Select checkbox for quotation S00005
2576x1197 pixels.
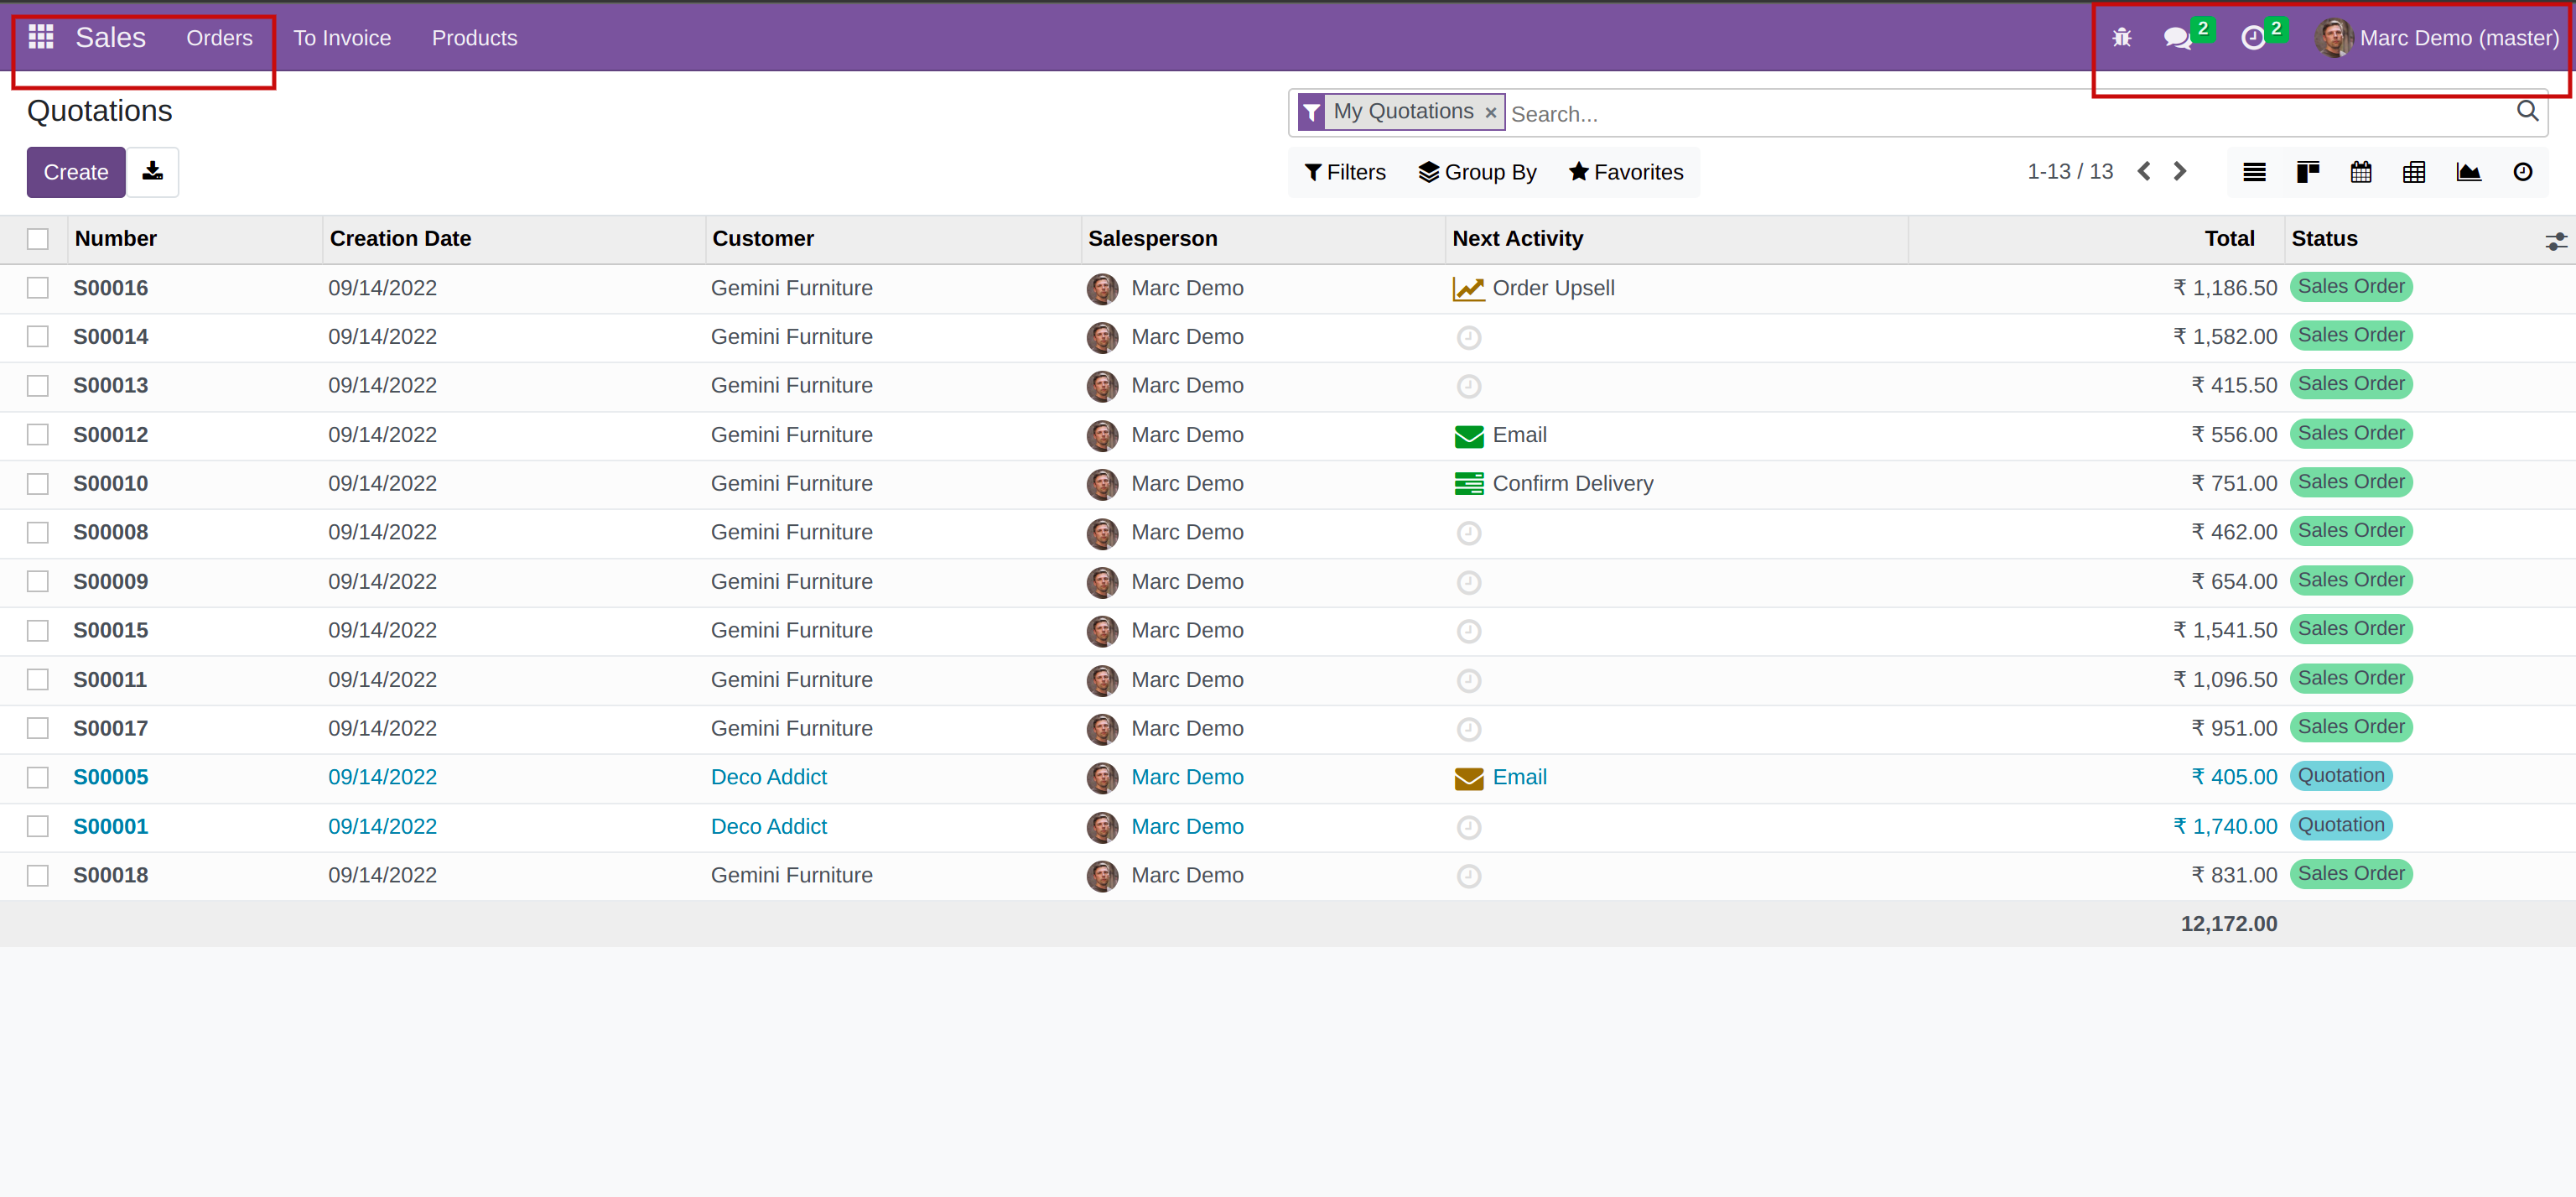tap(38, 777)
